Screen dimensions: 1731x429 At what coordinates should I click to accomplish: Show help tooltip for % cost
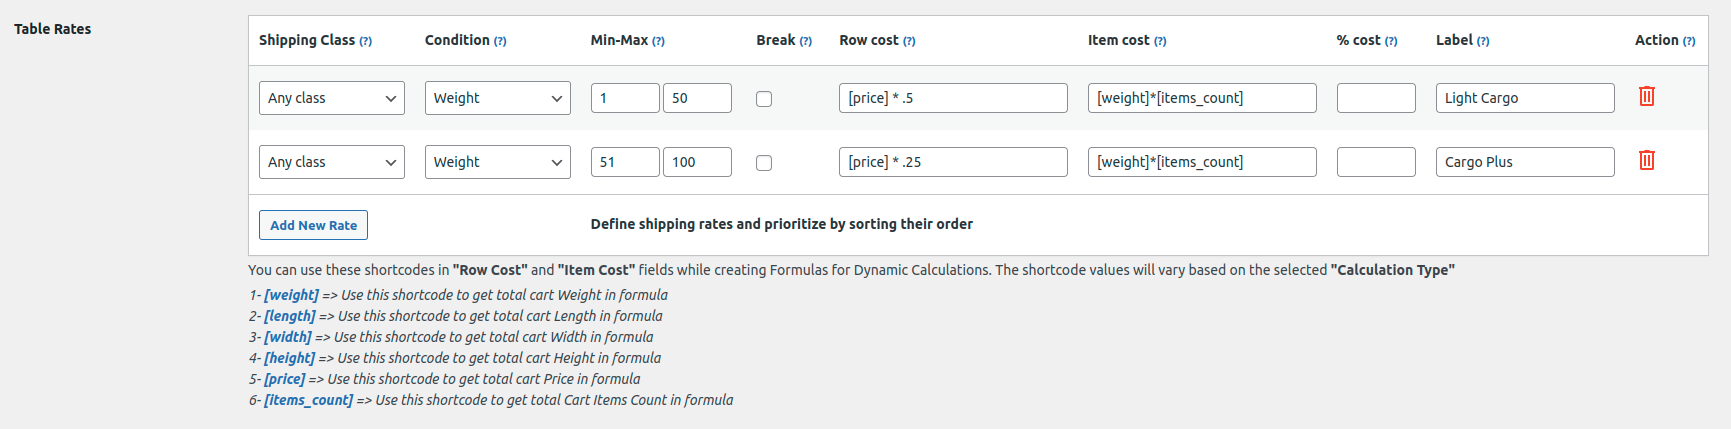(1391, 41)
